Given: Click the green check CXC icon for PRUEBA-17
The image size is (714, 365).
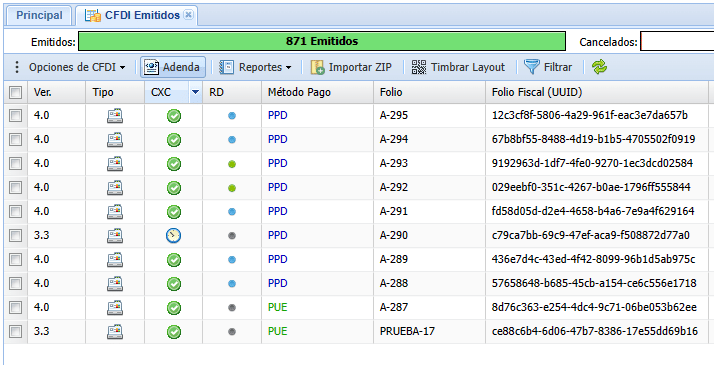Looking at the screenshot, I should coord(173,332).
